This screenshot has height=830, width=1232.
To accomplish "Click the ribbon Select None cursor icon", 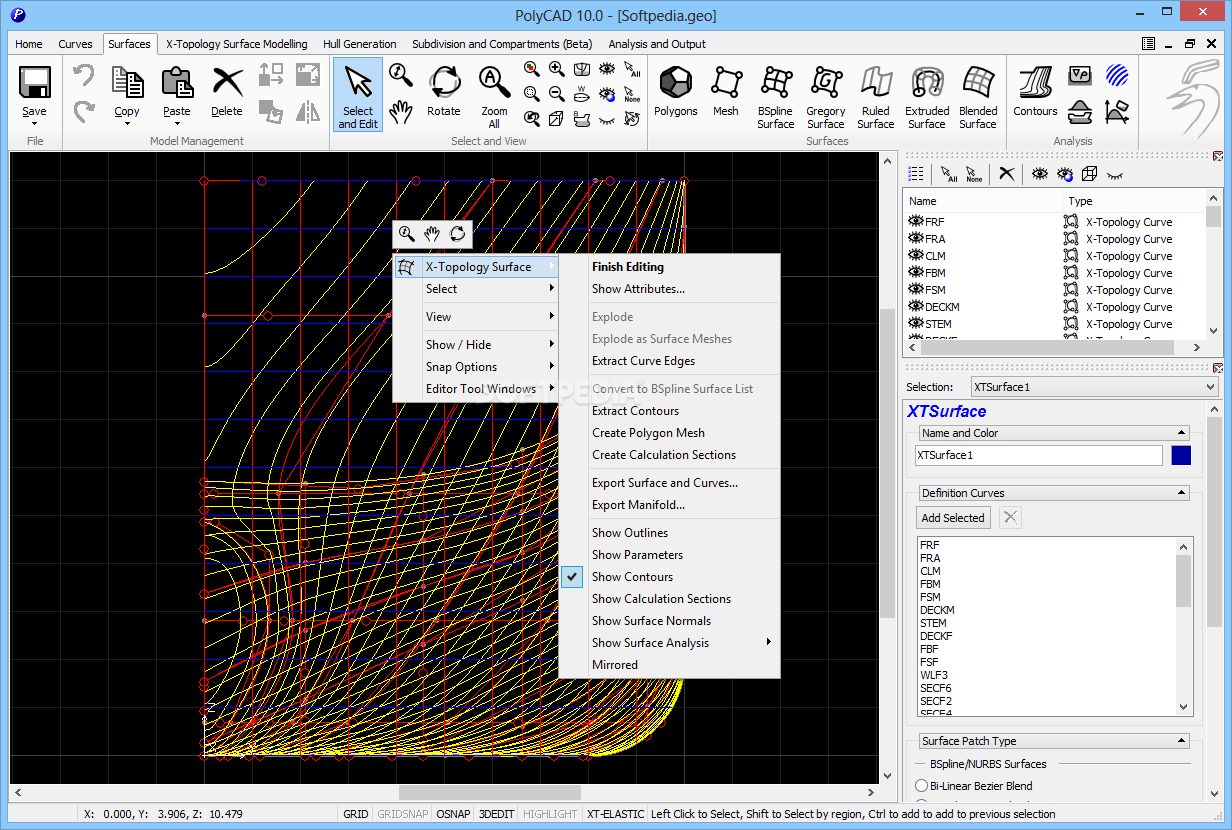I will click(632, 94).
